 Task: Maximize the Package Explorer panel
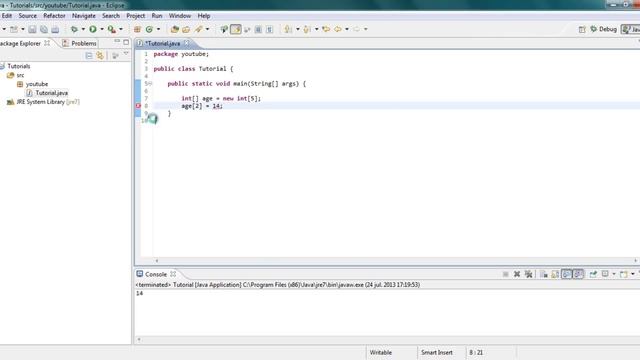click(126, 42)
